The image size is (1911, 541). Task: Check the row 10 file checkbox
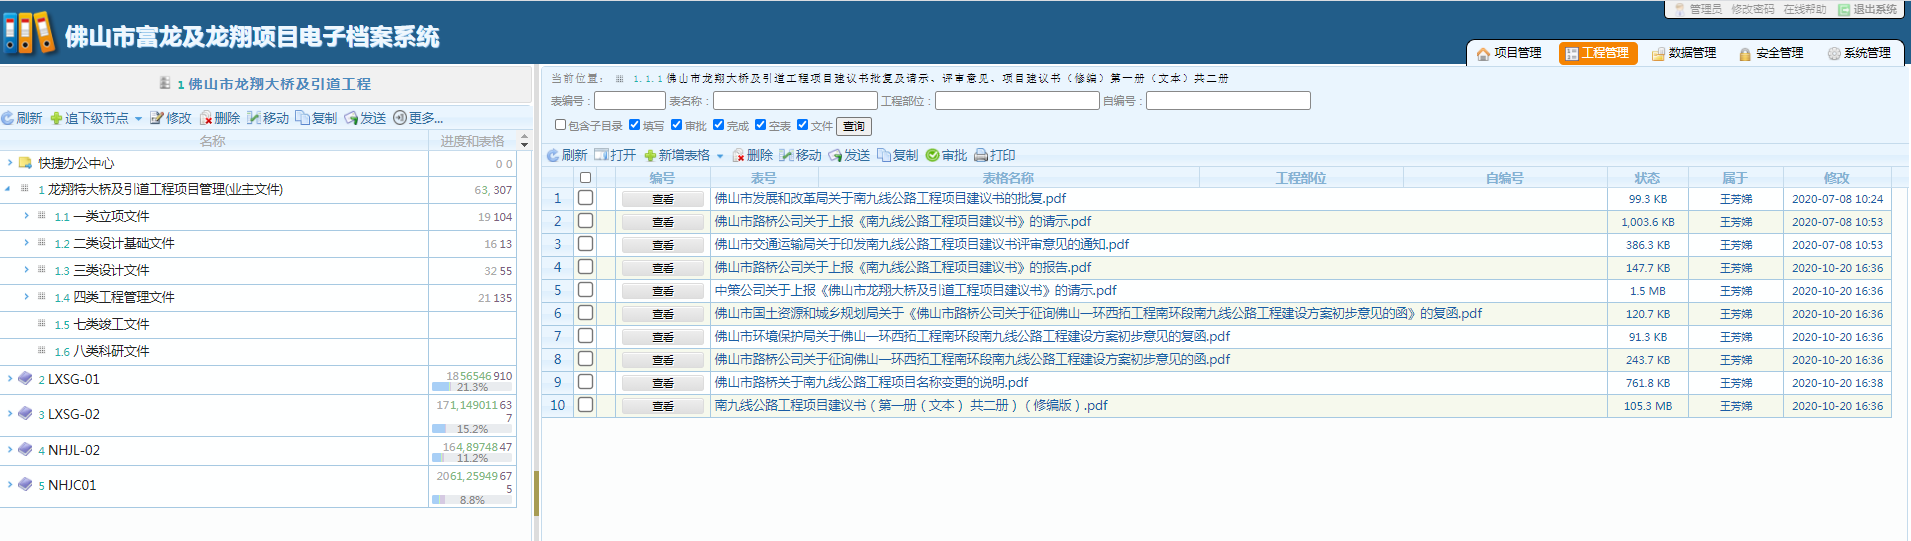tap(585, 405)
